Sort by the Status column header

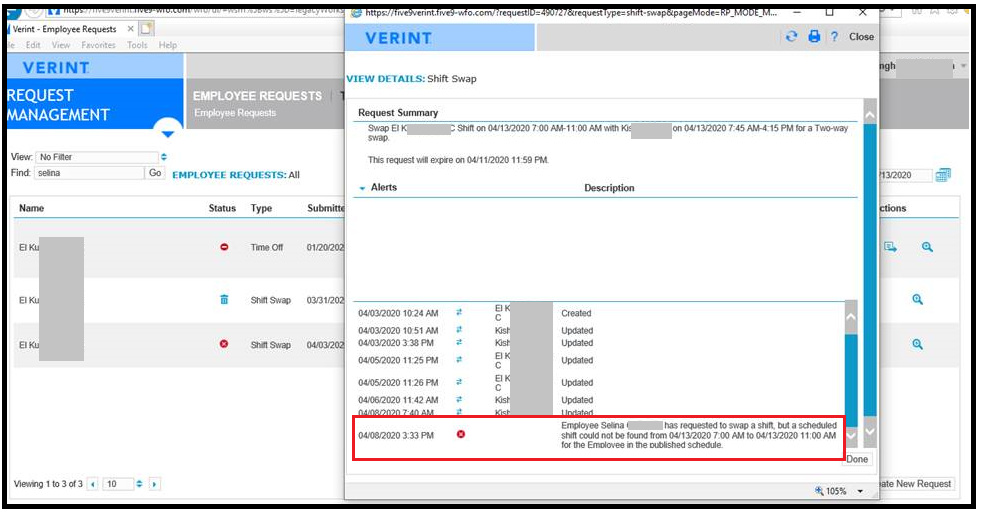click(222, 208)
